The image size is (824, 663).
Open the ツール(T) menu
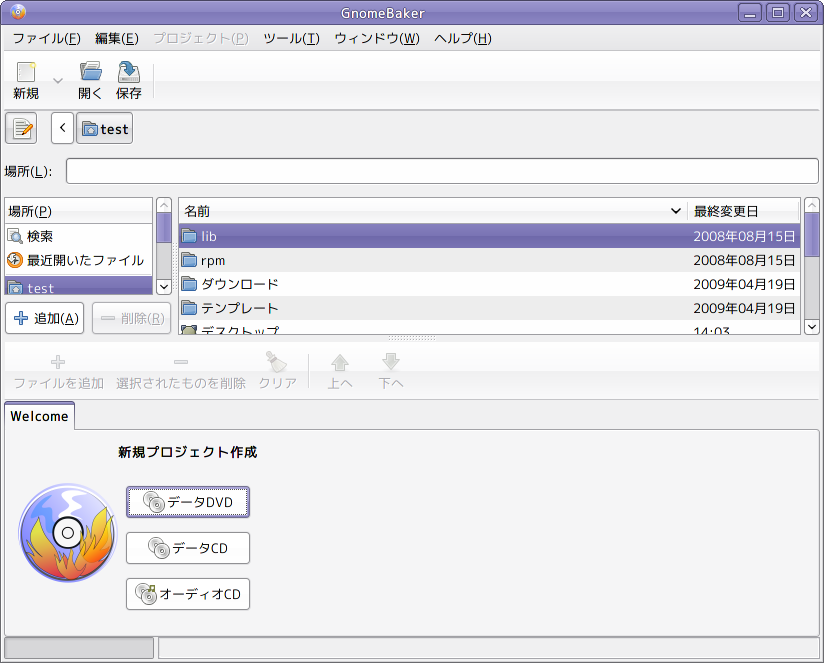[291, 38]
